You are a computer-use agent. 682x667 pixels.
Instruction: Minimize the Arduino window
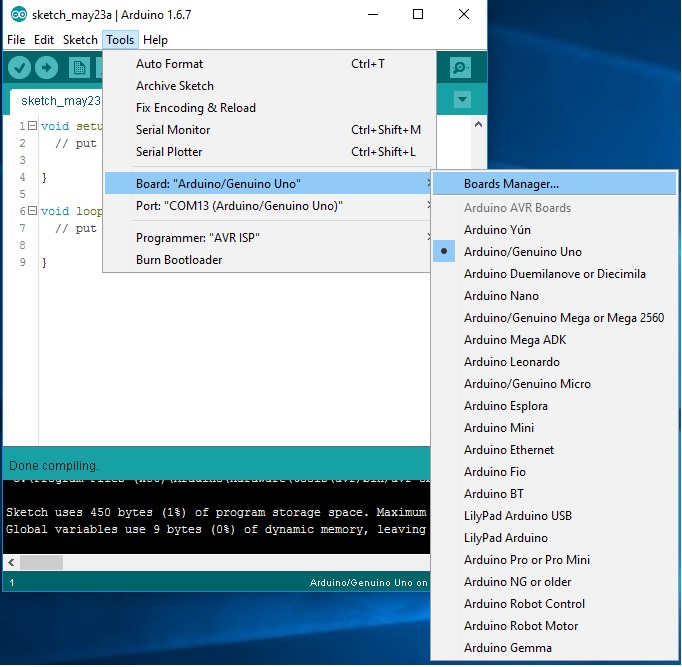coord(373,14)
